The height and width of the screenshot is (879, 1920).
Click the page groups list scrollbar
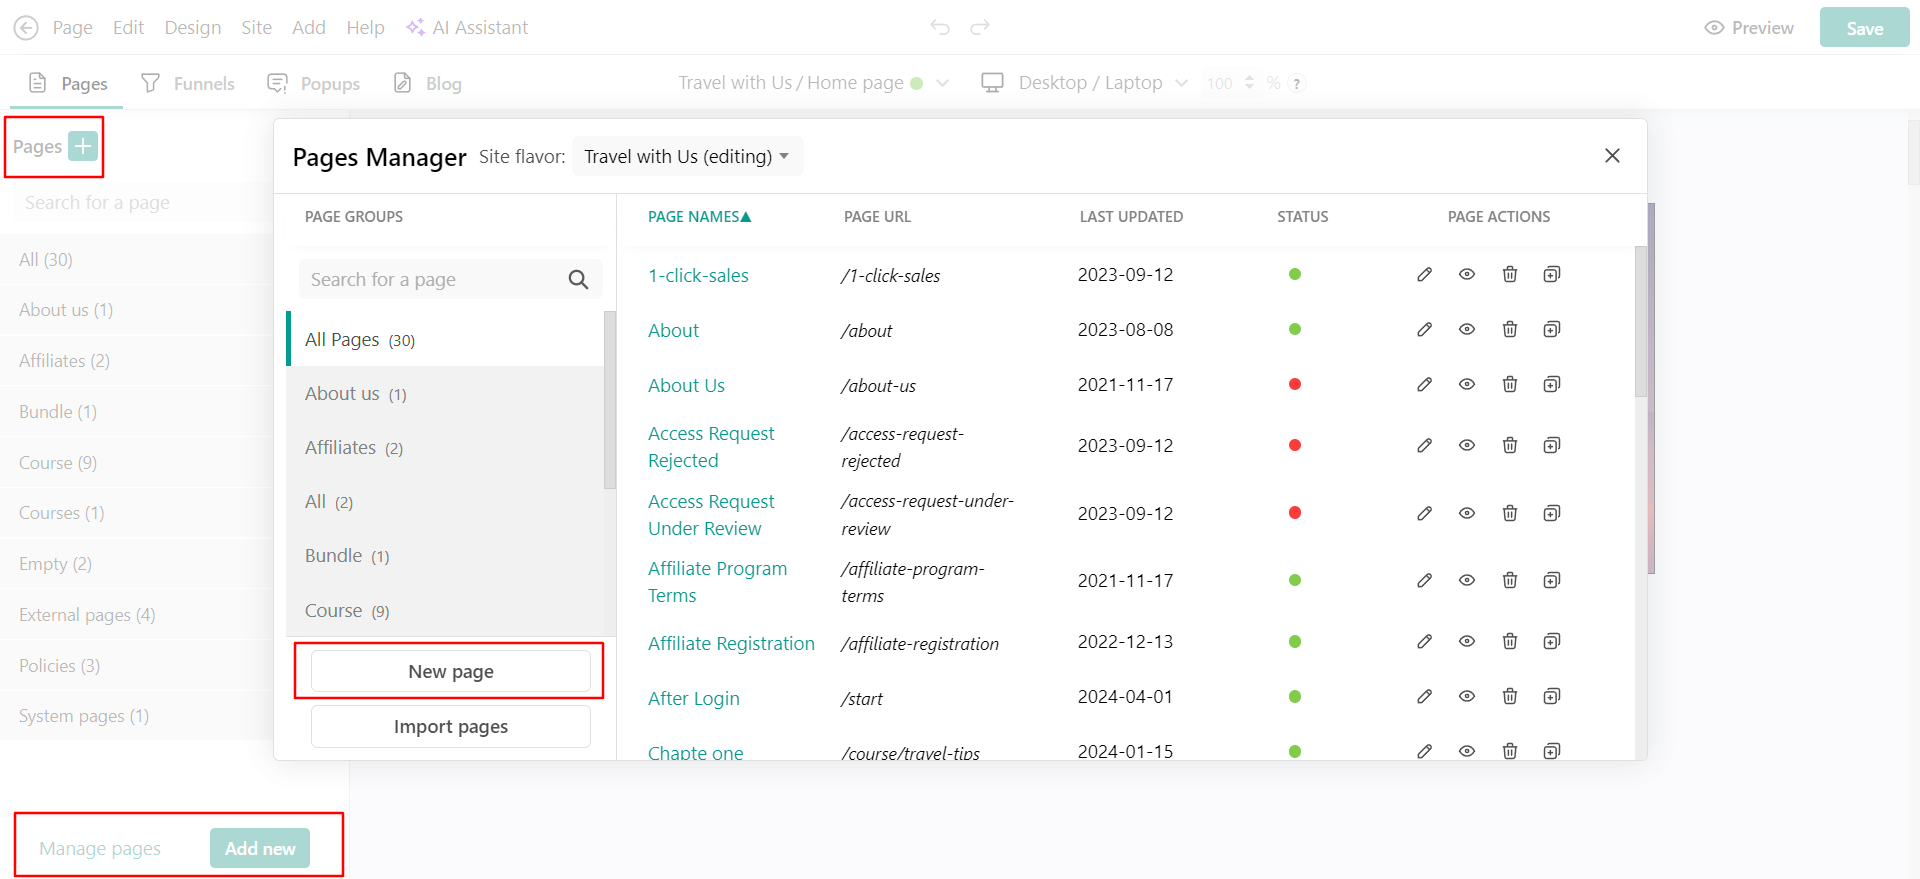(x=610, y=400)
